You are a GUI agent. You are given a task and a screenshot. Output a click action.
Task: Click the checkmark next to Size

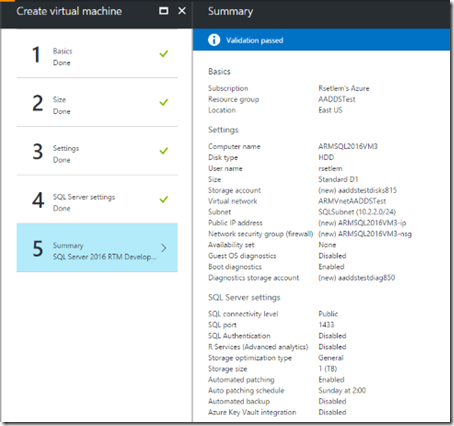[164, 102]
